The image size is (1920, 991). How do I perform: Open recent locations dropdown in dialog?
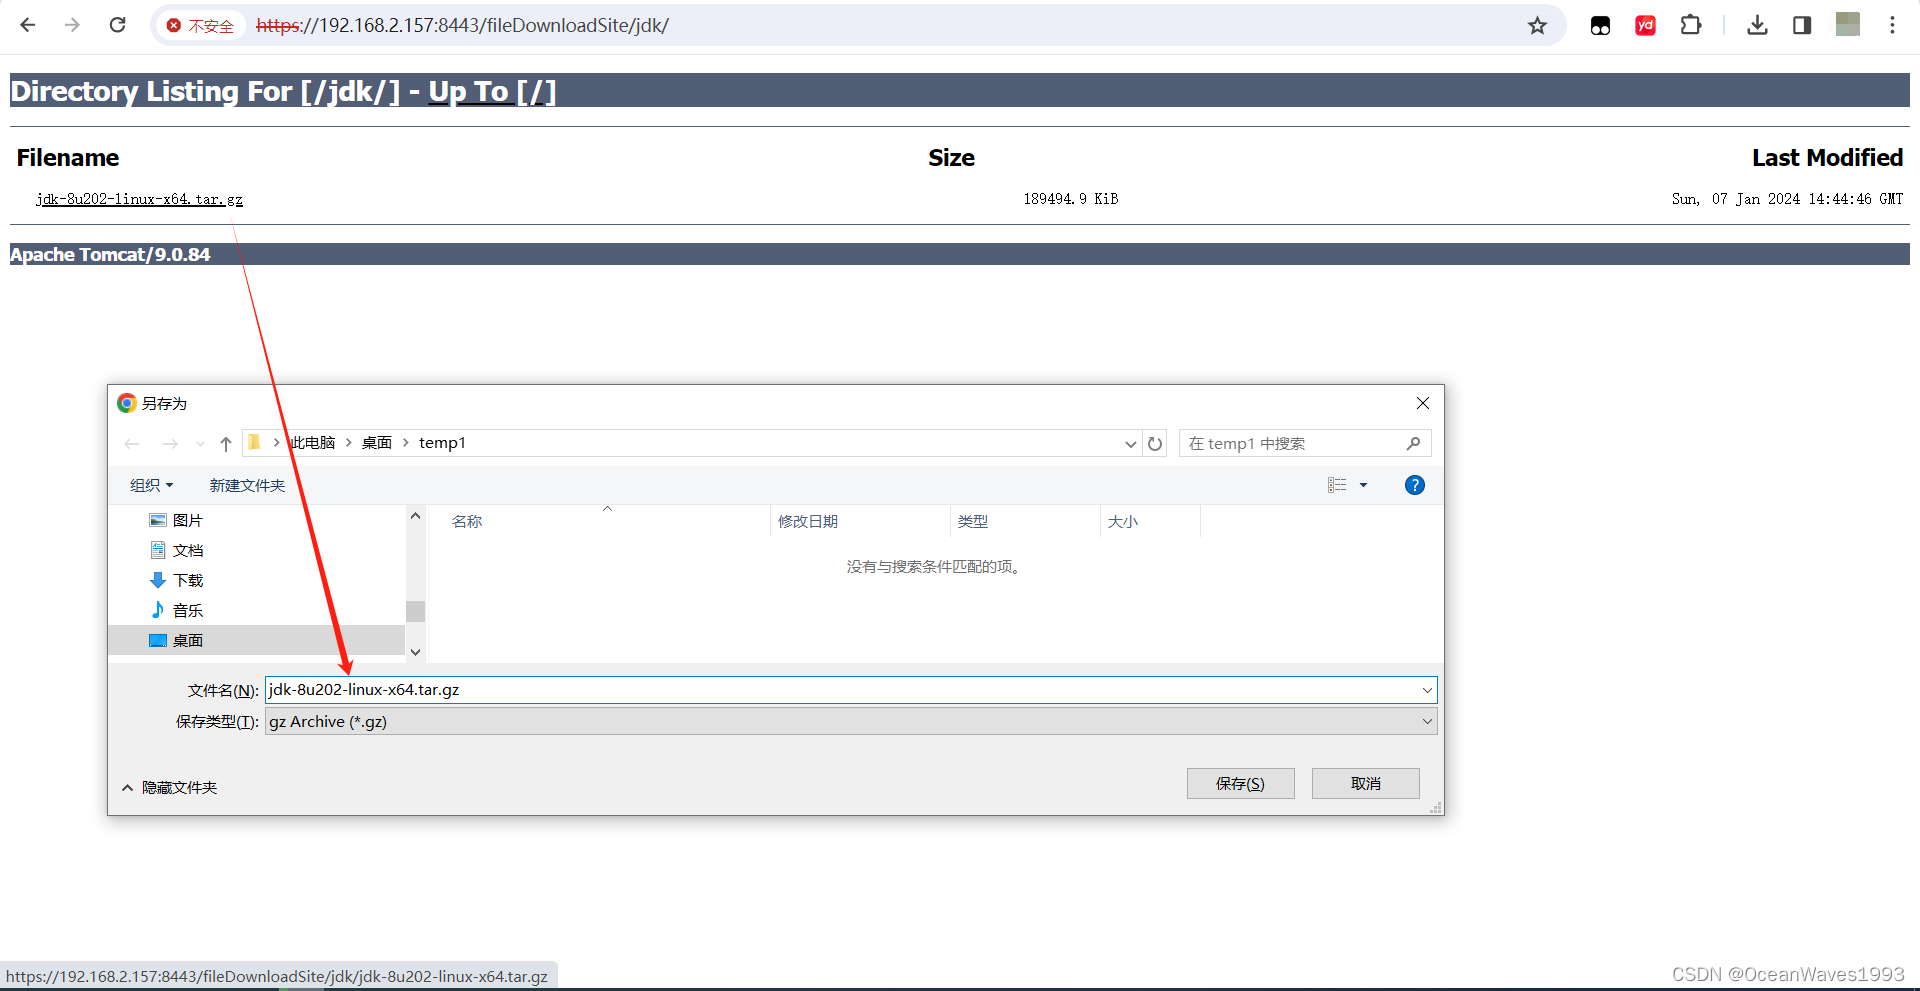[x=200, y=444]
